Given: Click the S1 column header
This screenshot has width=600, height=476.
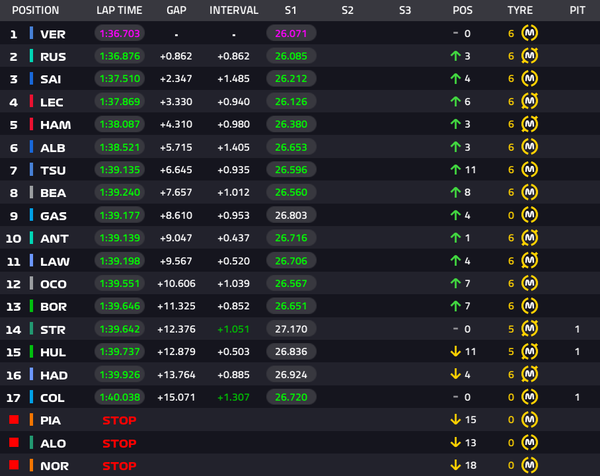Looking at the screenshot, I should 291,10.
